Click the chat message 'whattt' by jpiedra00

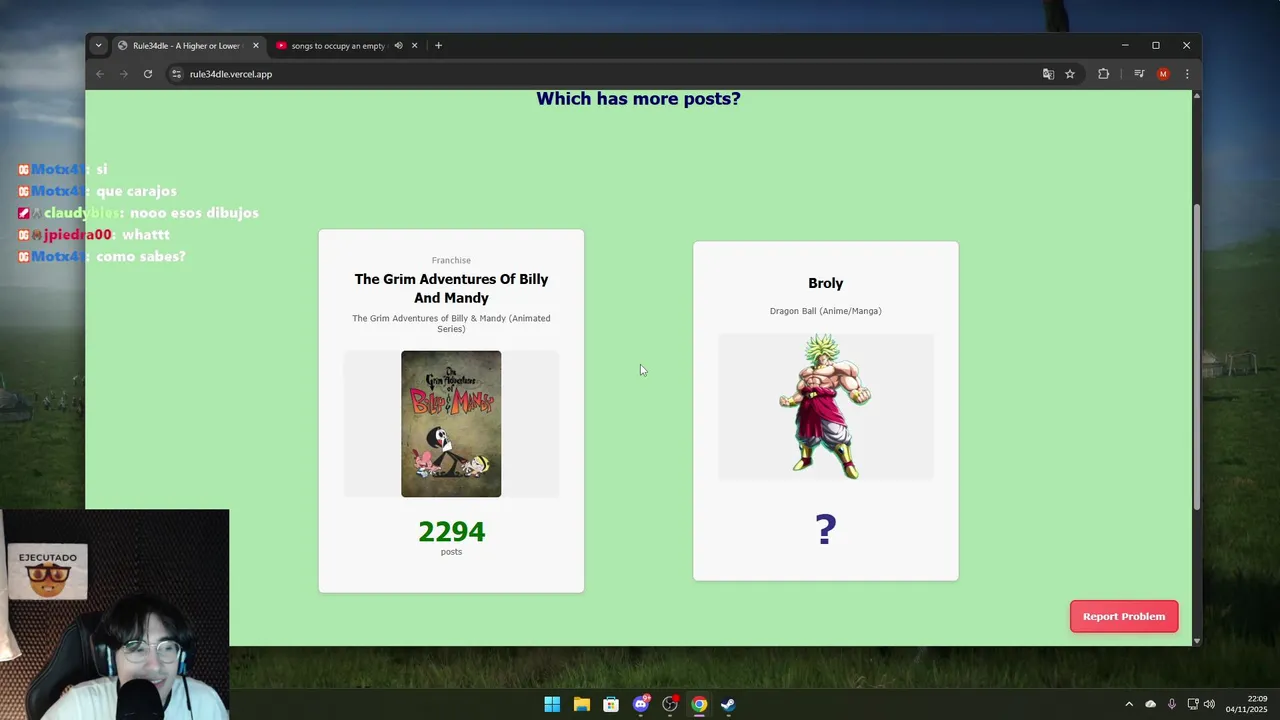click(x=146, y=235)
